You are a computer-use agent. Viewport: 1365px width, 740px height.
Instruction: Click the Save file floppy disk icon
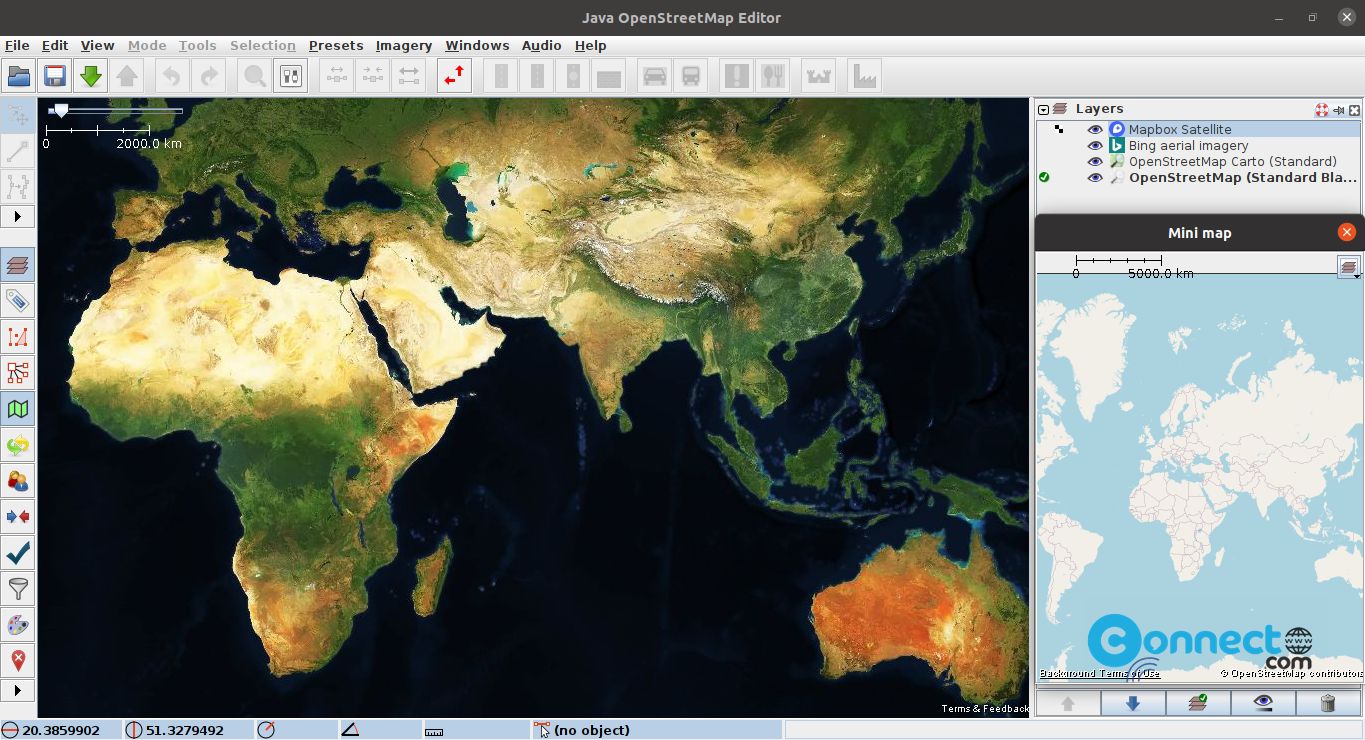(55, 76)
